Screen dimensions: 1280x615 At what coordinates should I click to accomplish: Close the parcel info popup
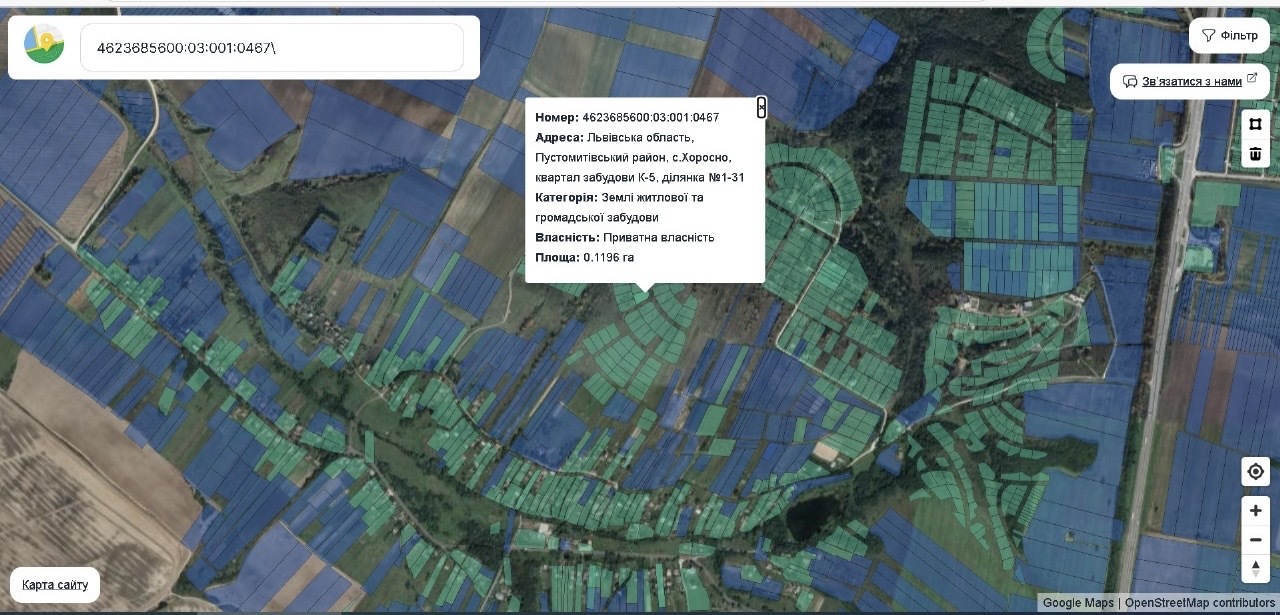click(x=761, y=107)
